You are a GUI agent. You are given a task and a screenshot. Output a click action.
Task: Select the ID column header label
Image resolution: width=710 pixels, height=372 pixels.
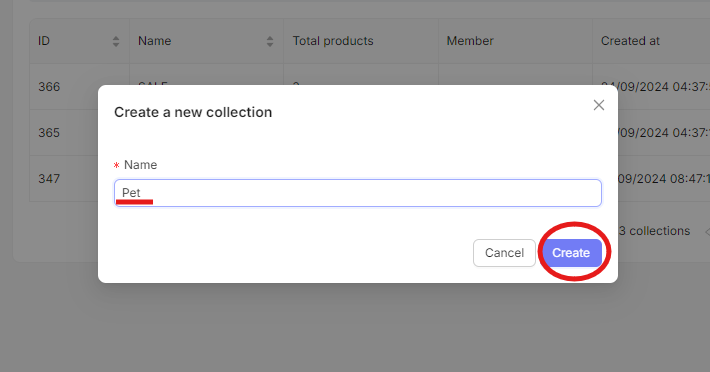click(44, 41)
